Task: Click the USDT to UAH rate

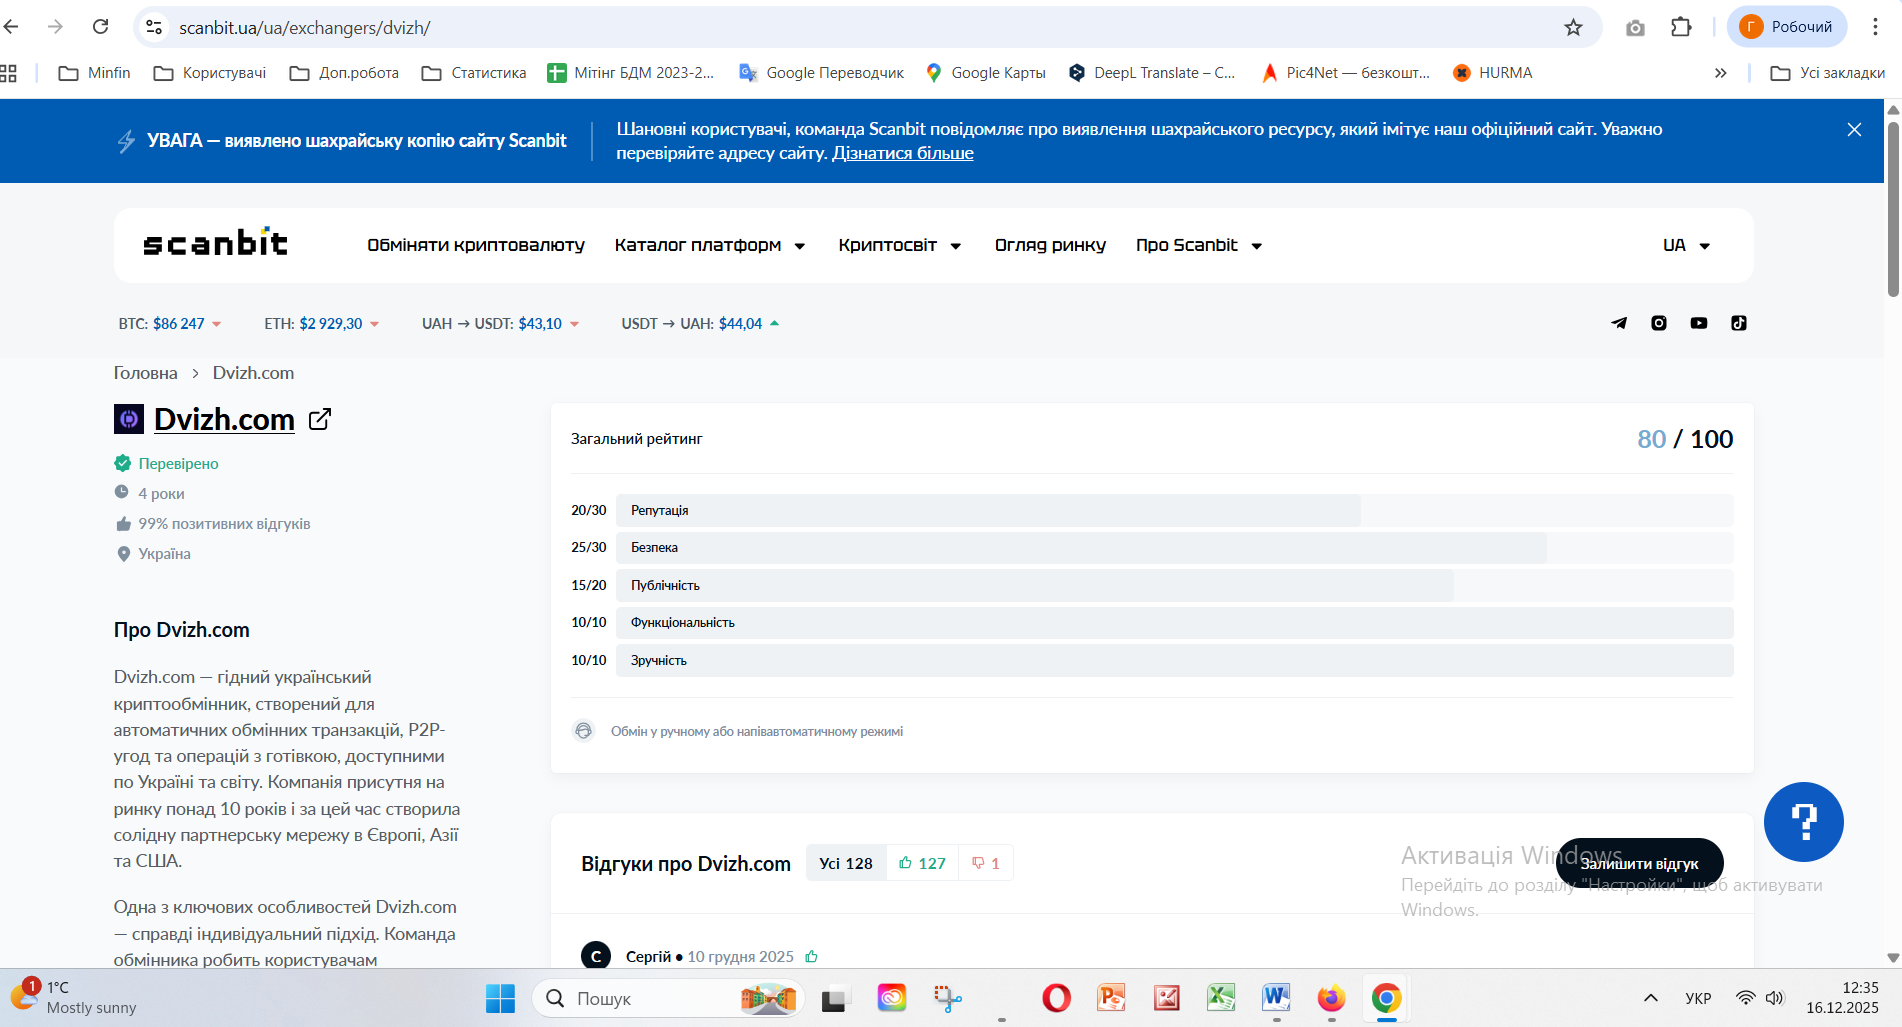Action: pos(700,324)
